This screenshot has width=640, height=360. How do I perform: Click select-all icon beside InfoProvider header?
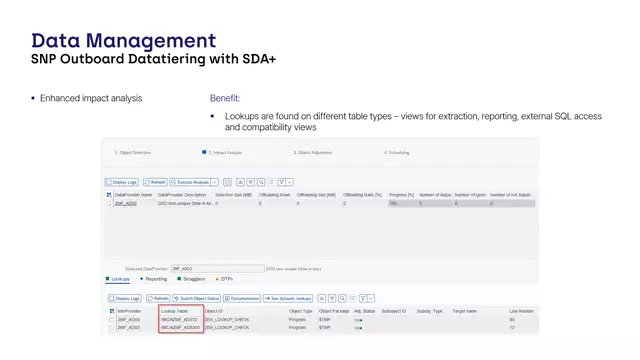(x=112, y=311)
